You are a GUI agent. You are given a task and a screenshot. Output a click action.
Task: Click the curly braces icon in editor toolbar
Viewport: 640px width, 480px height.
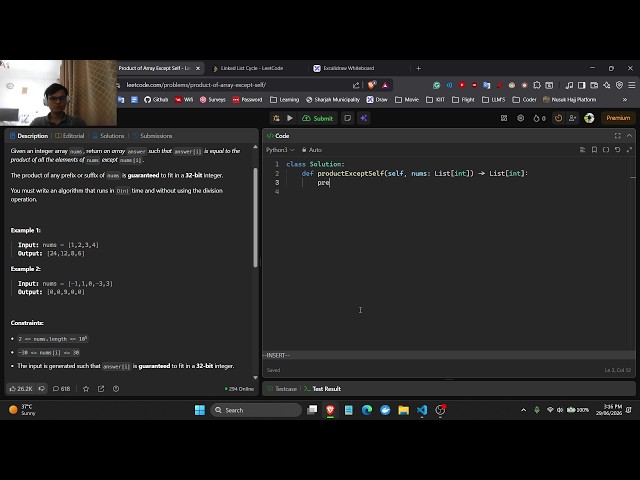pos(606,150)
